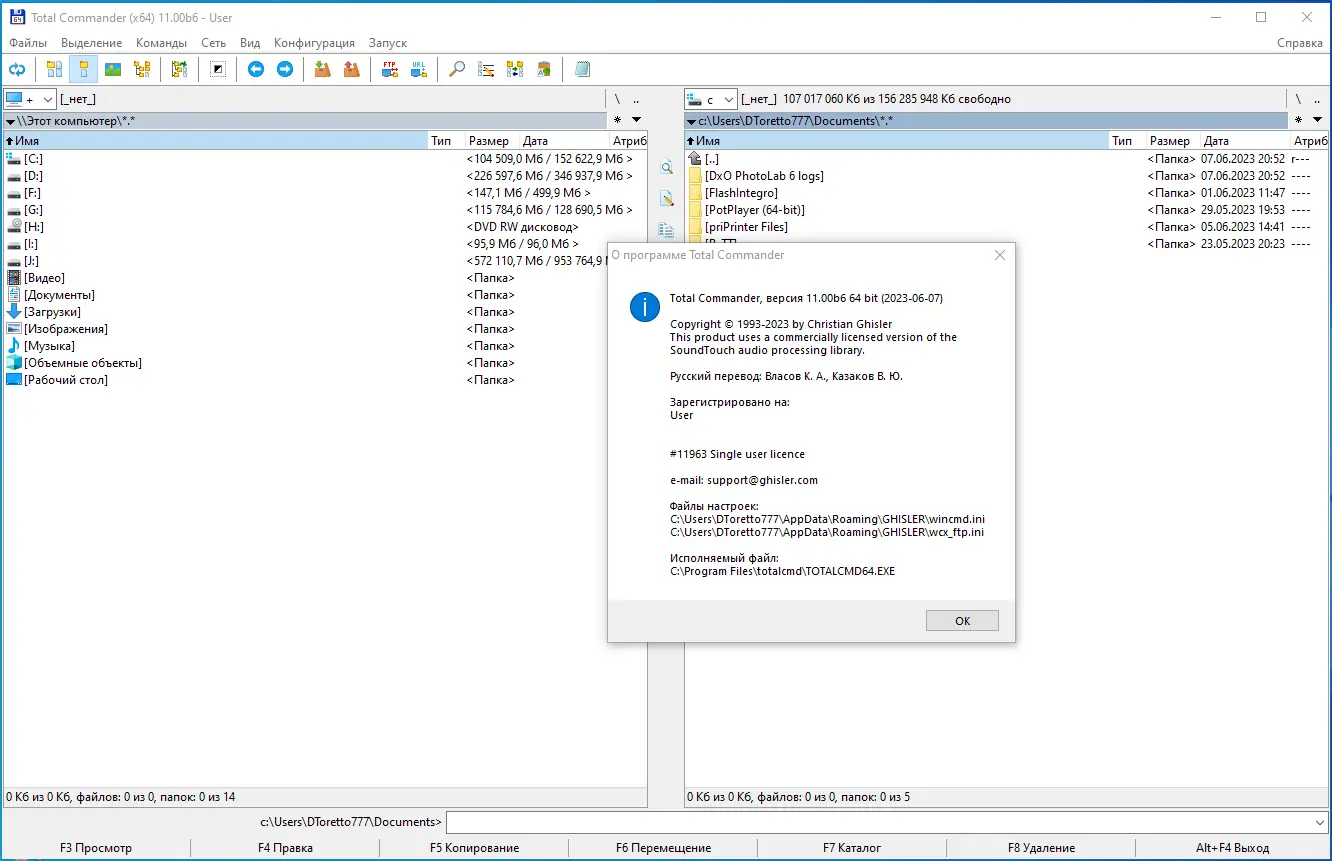This screenshot has height=861, width=1332.
Task: Open the URL new connection icon
Action: pyautogui.click(x=419, y=69)
